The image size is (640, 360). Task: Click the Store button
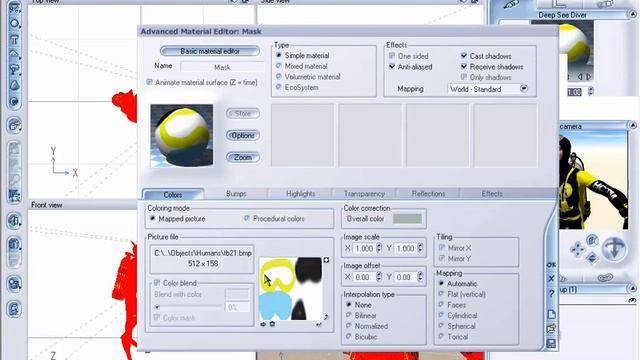point(243,113)
